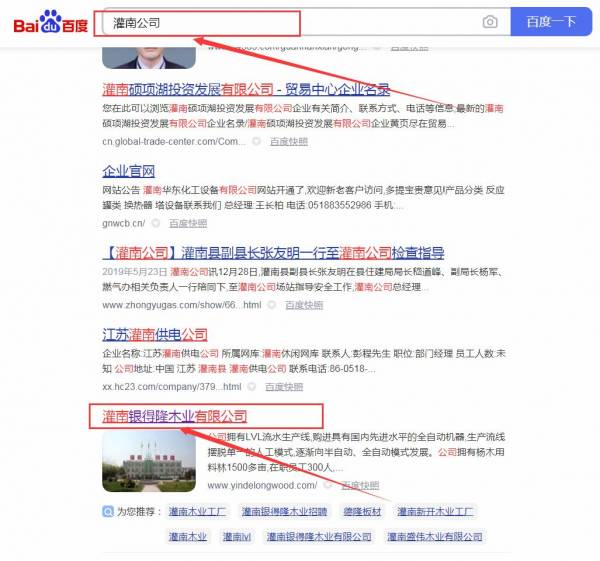Click the magnifier icon beside 为您推荐

[x=108, y=512]
